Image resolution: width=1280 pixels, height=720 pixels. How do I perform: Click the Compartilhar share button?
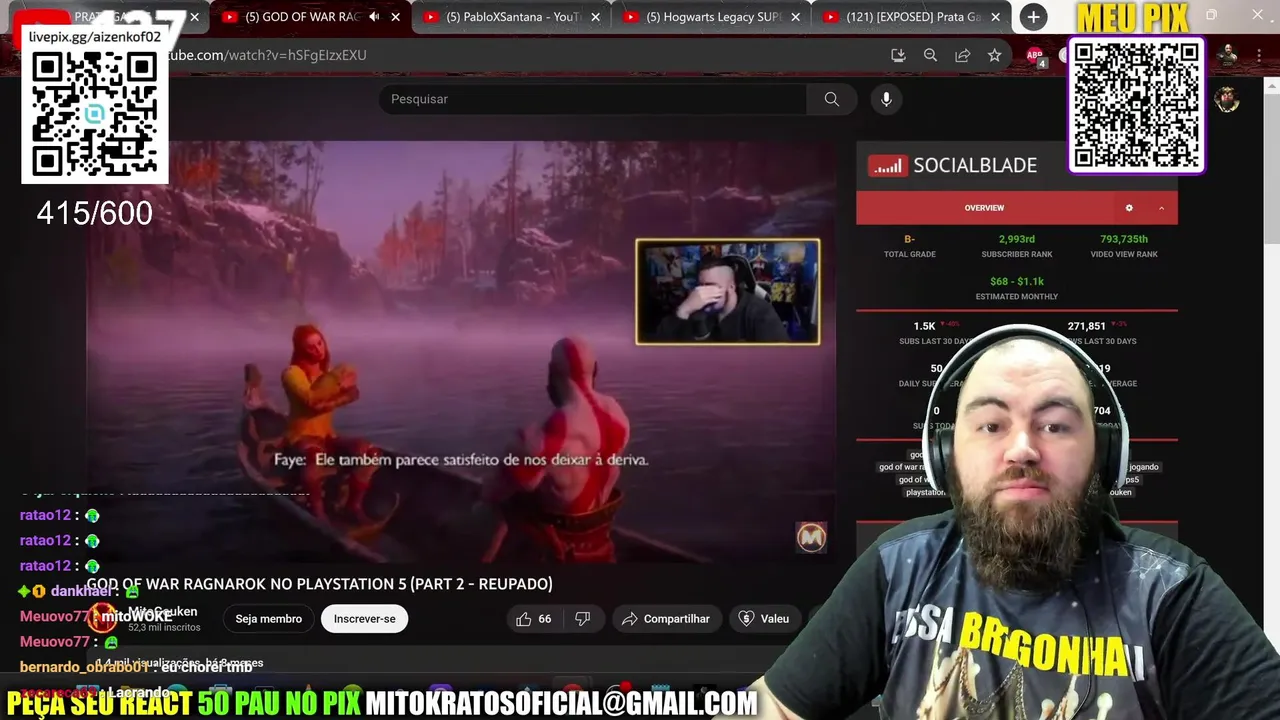tap(666, 619)
